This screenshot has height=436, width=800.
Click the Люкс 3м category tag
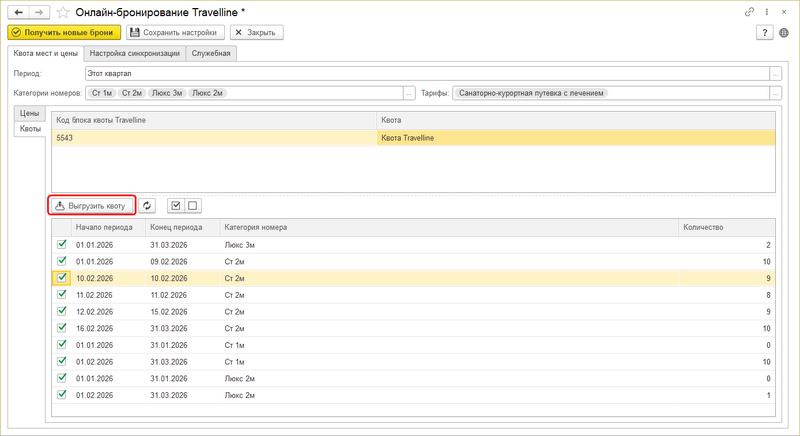pos(167,93)
